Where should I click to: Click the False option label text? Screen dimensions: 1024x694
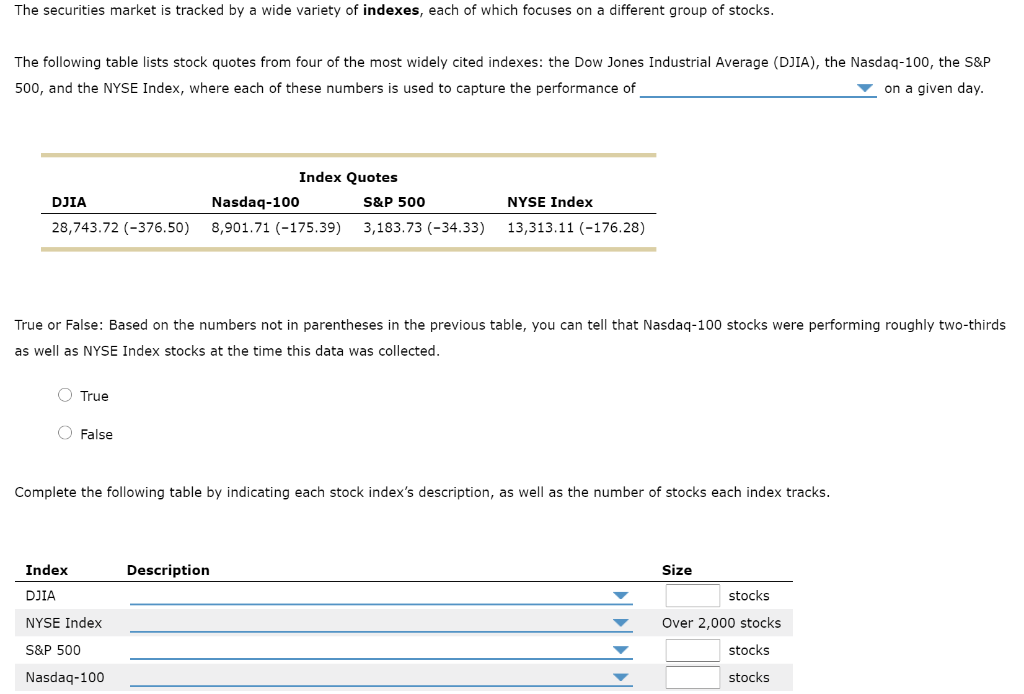click(x=96, y=434)
